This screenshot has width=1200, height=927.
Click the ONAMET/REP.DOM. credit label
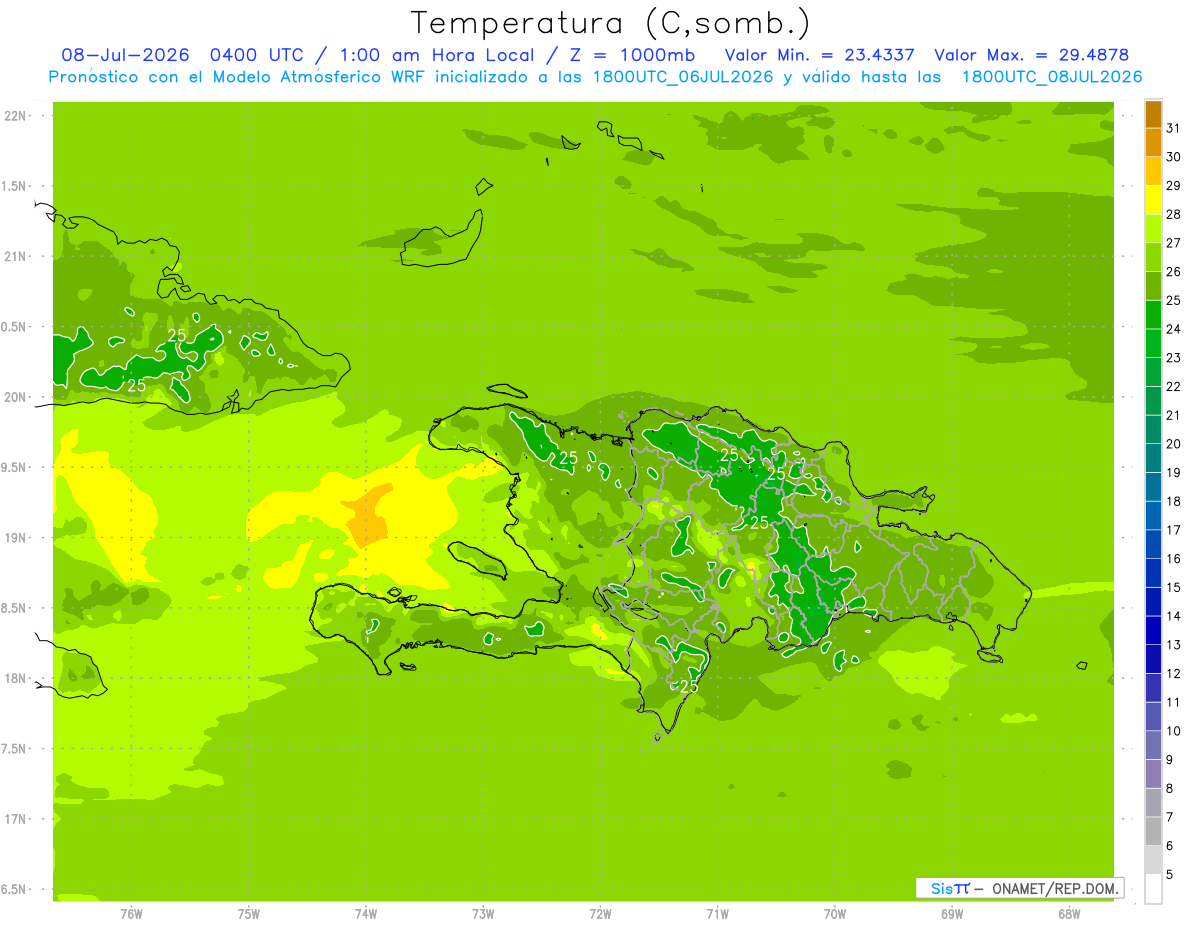(x=1056, y=888)
